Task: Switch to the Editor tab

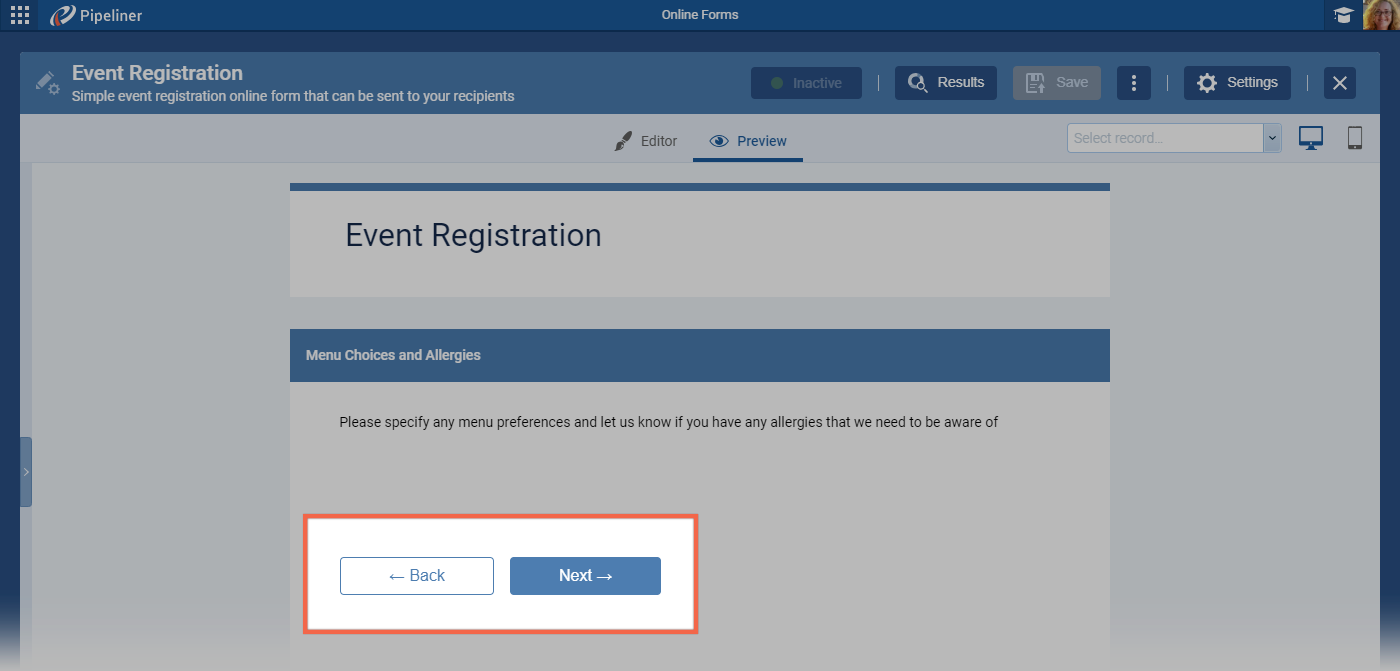Action: [x=646, y=141]
